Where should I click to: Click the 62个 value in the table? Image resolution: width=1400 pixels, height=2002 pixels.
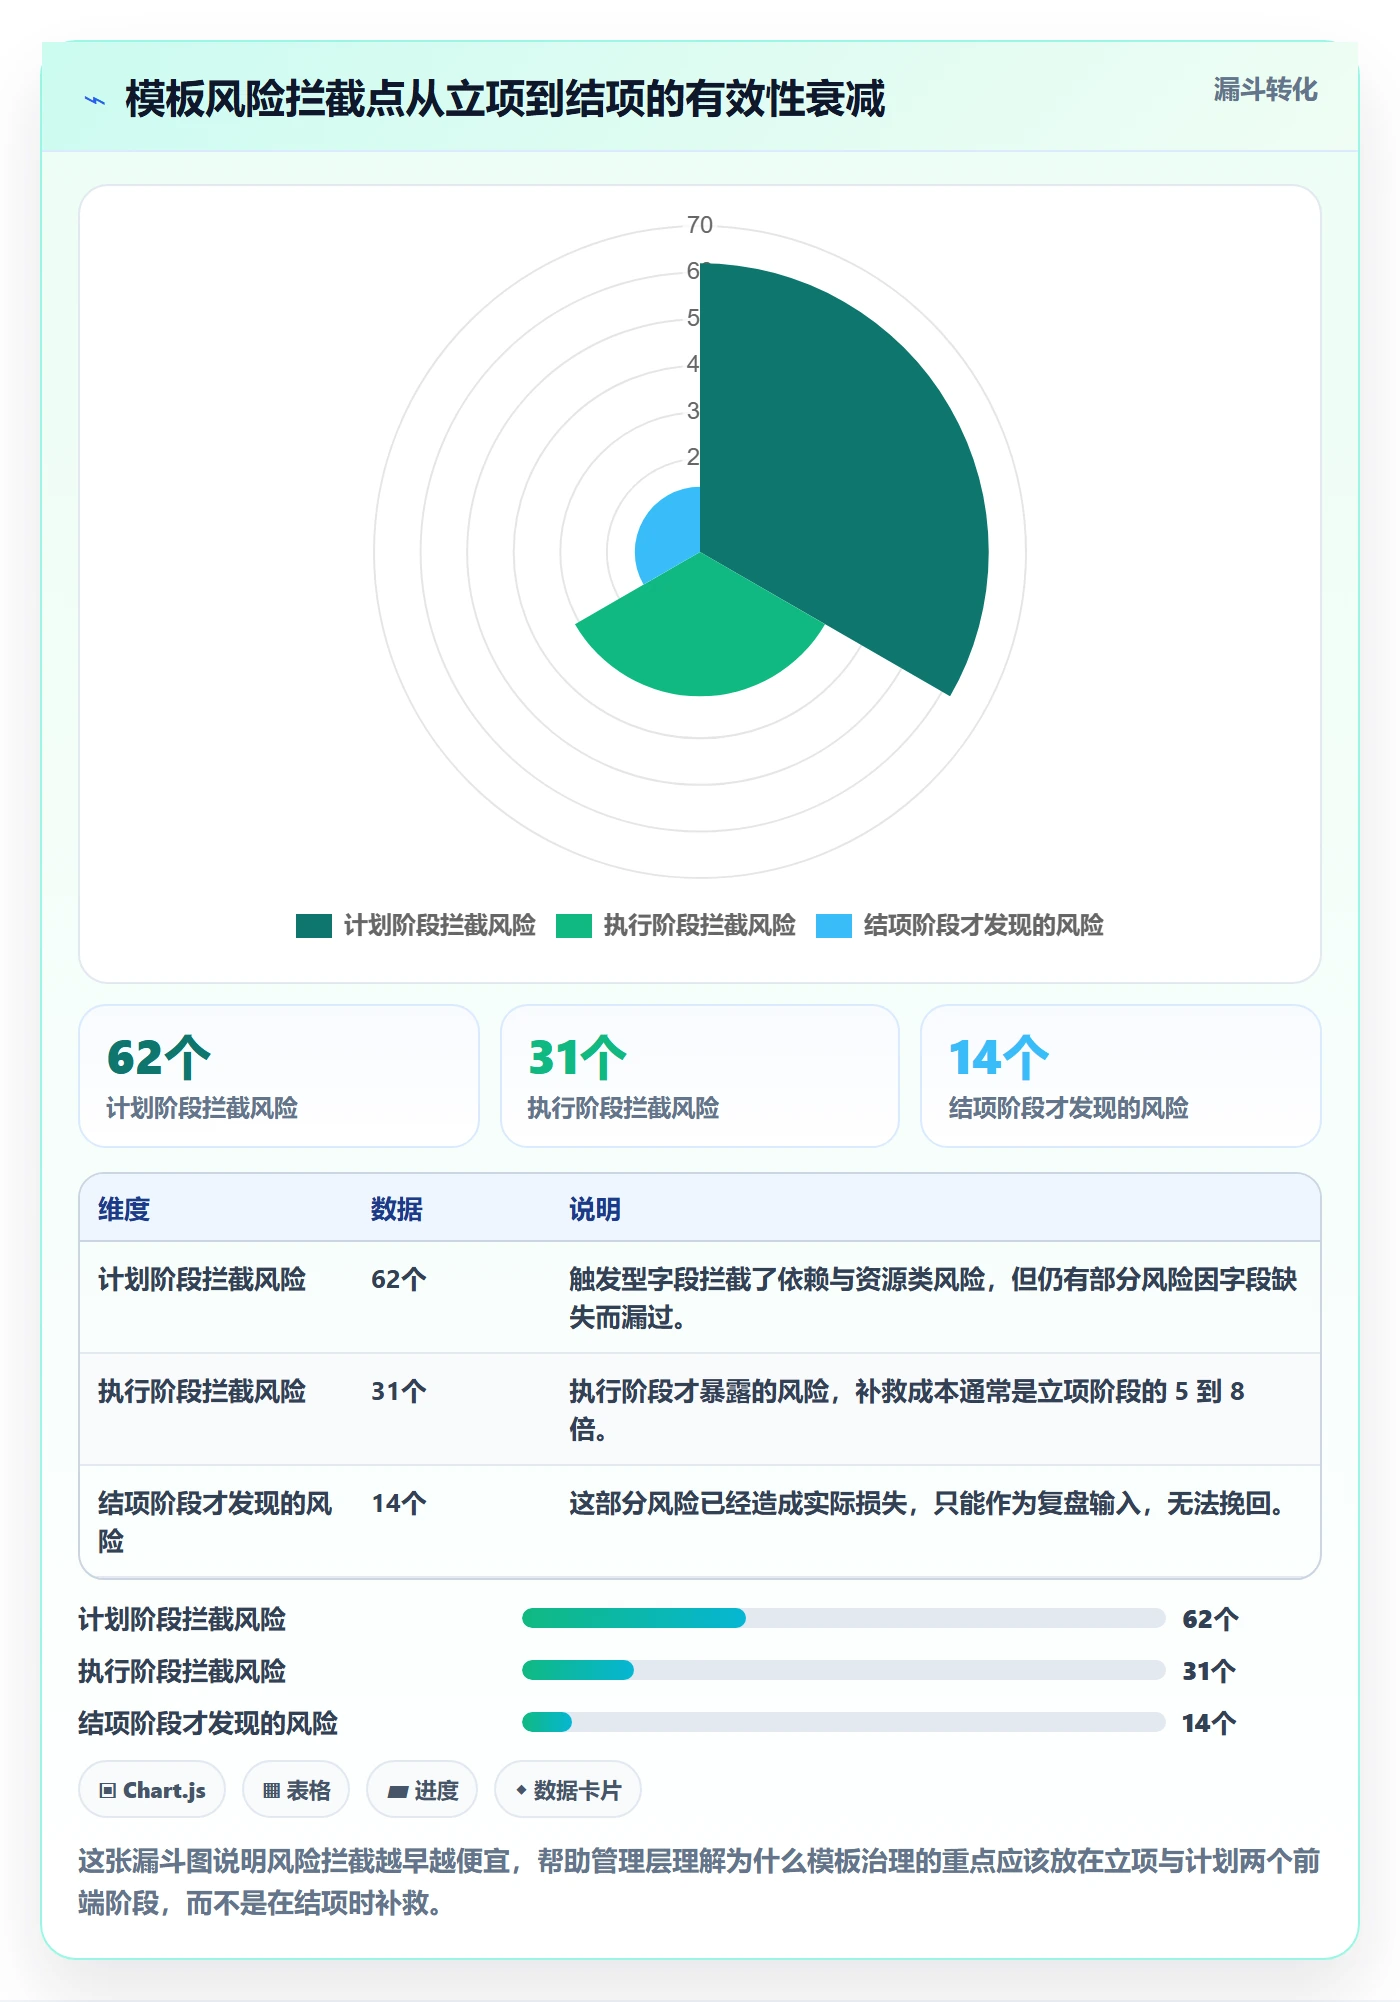pos(399,1280)
